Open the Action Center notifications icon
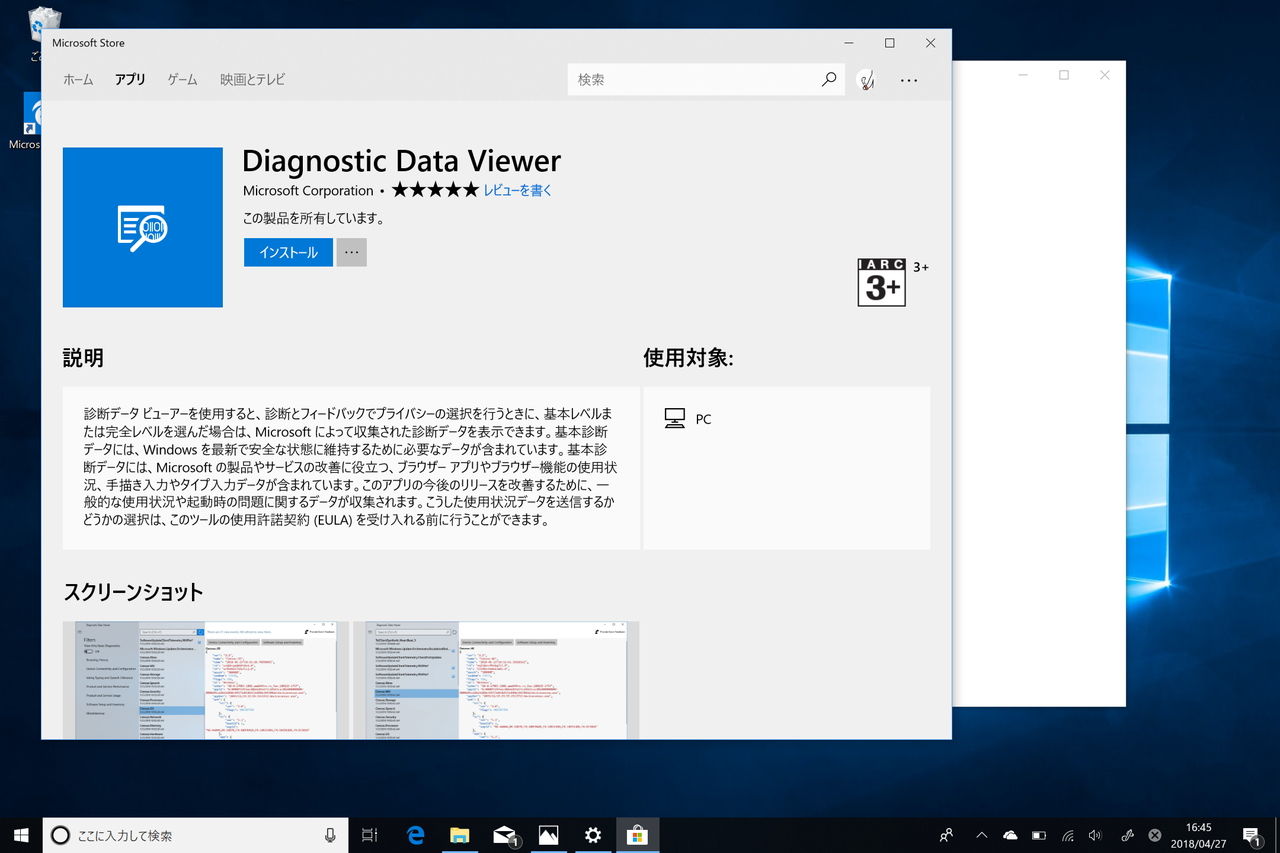The image size is (1280, 853). pyautogui.click(x=1252, y=835)
